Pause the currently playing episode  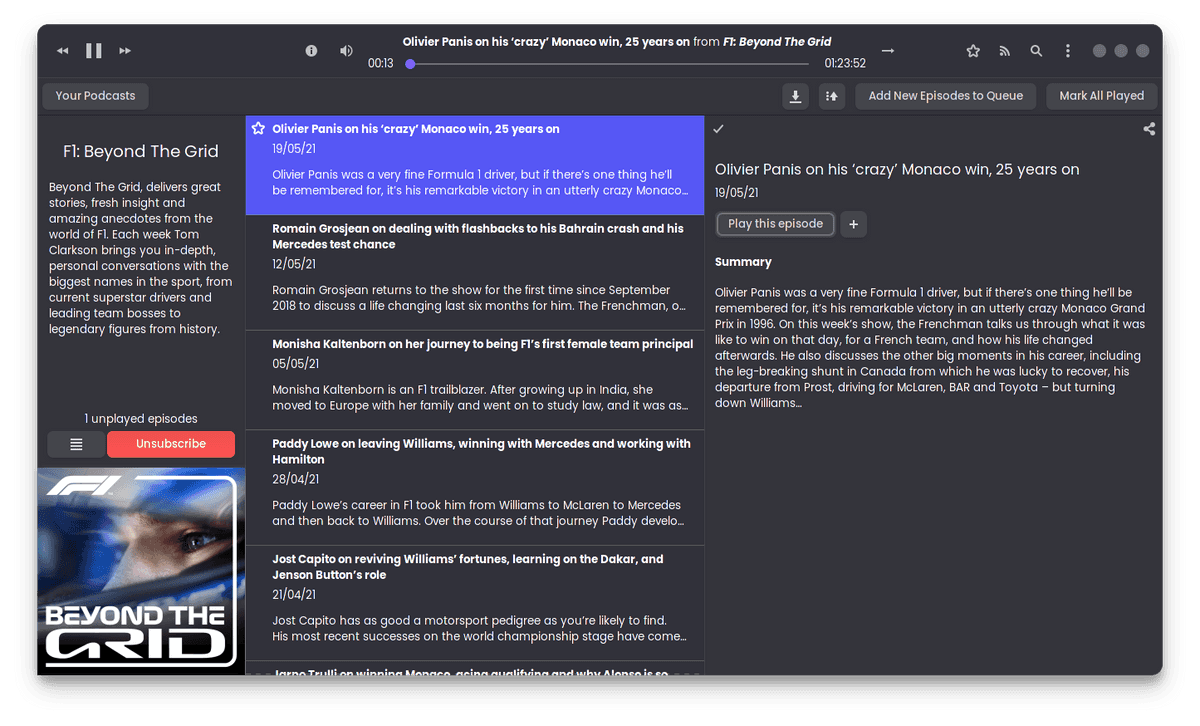(x=94, y=50)
